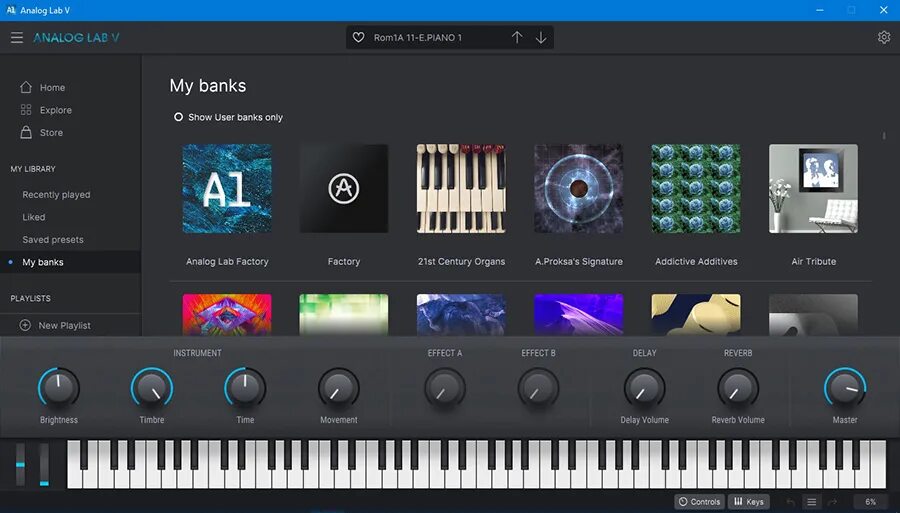Open Saved presets section
Screen dimensions: 900x513
[53, 239]
